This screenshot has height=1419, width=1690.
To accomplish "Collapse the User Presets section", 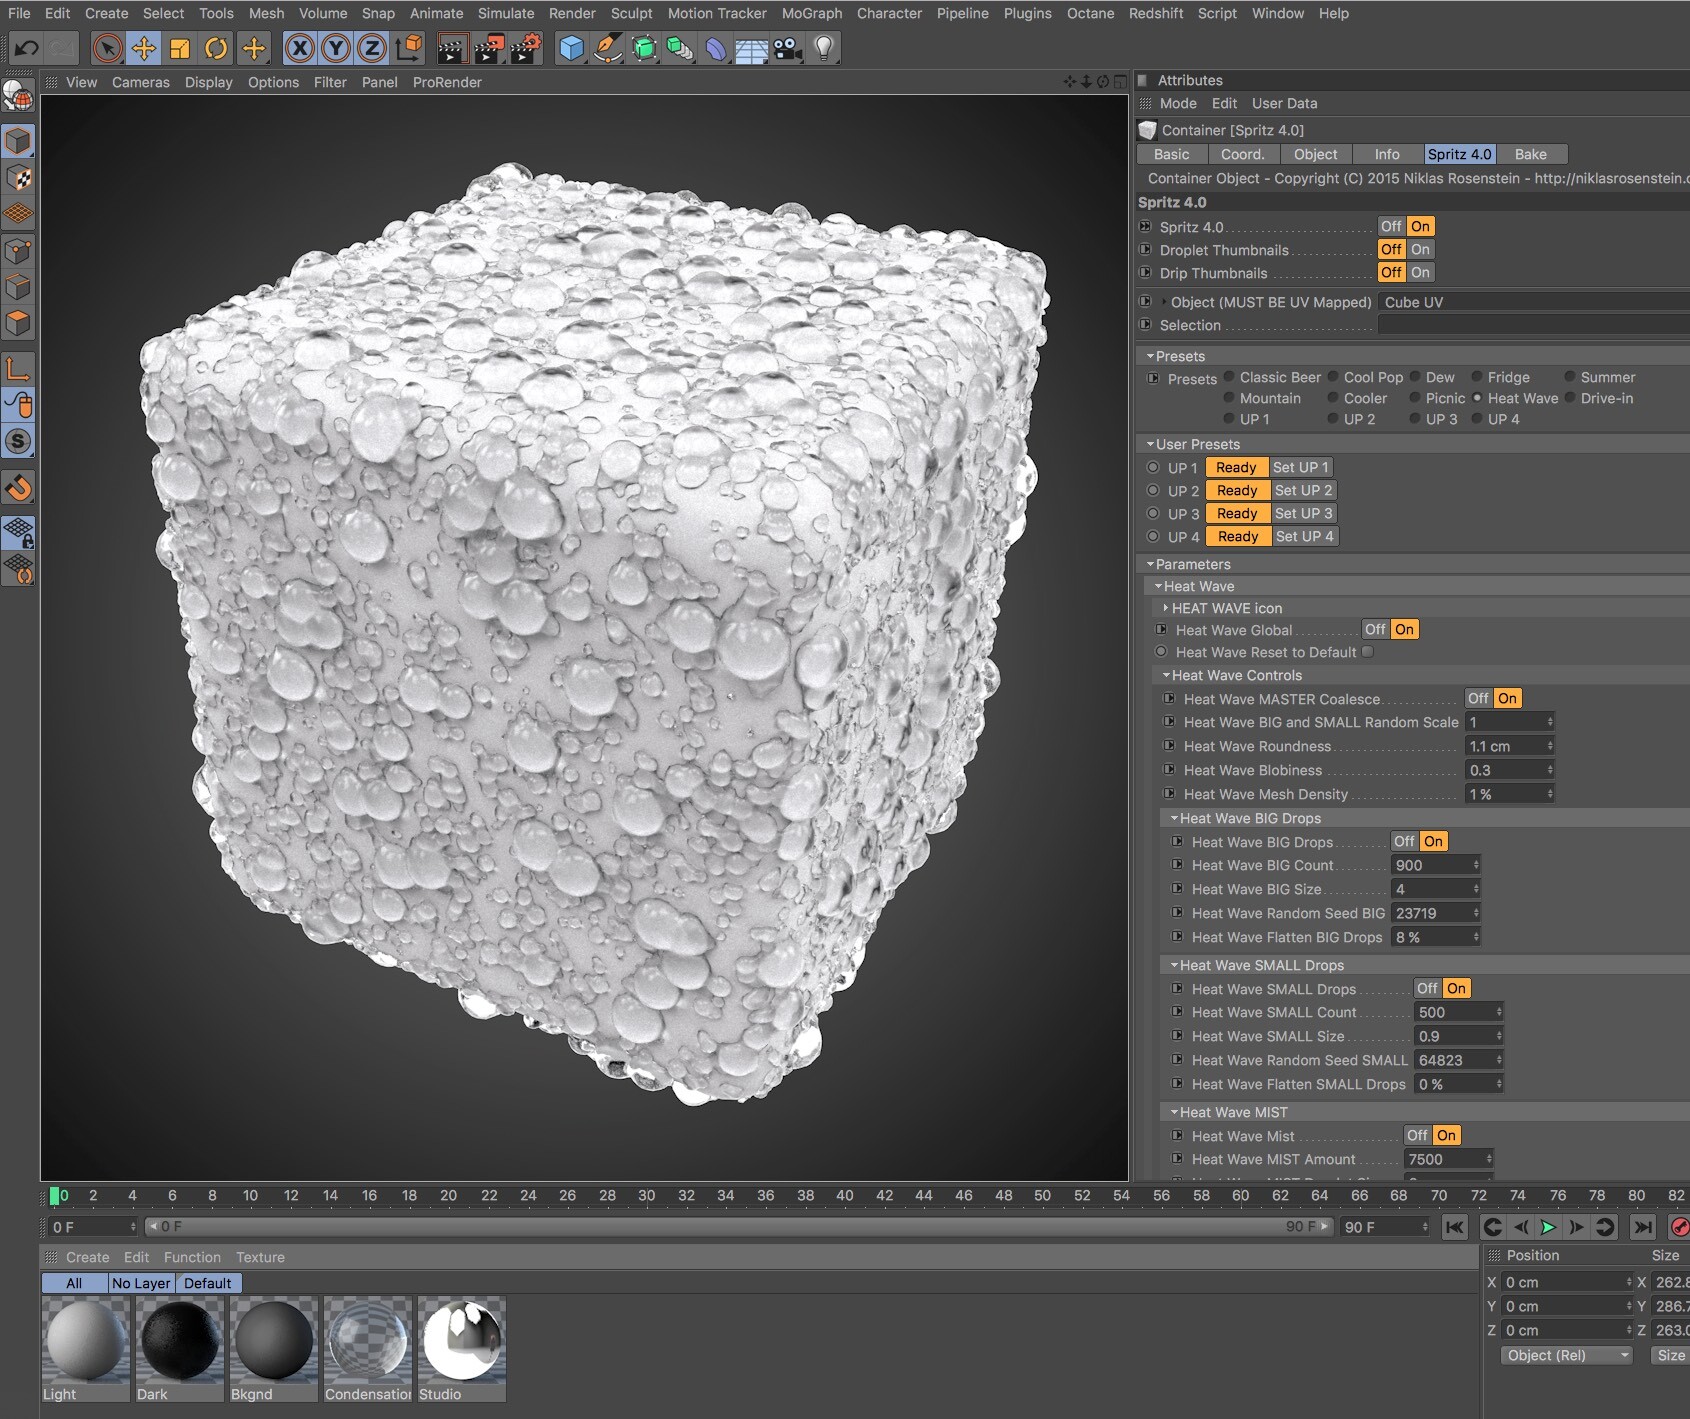I will pyautogui.click(x=1150, y=444).
